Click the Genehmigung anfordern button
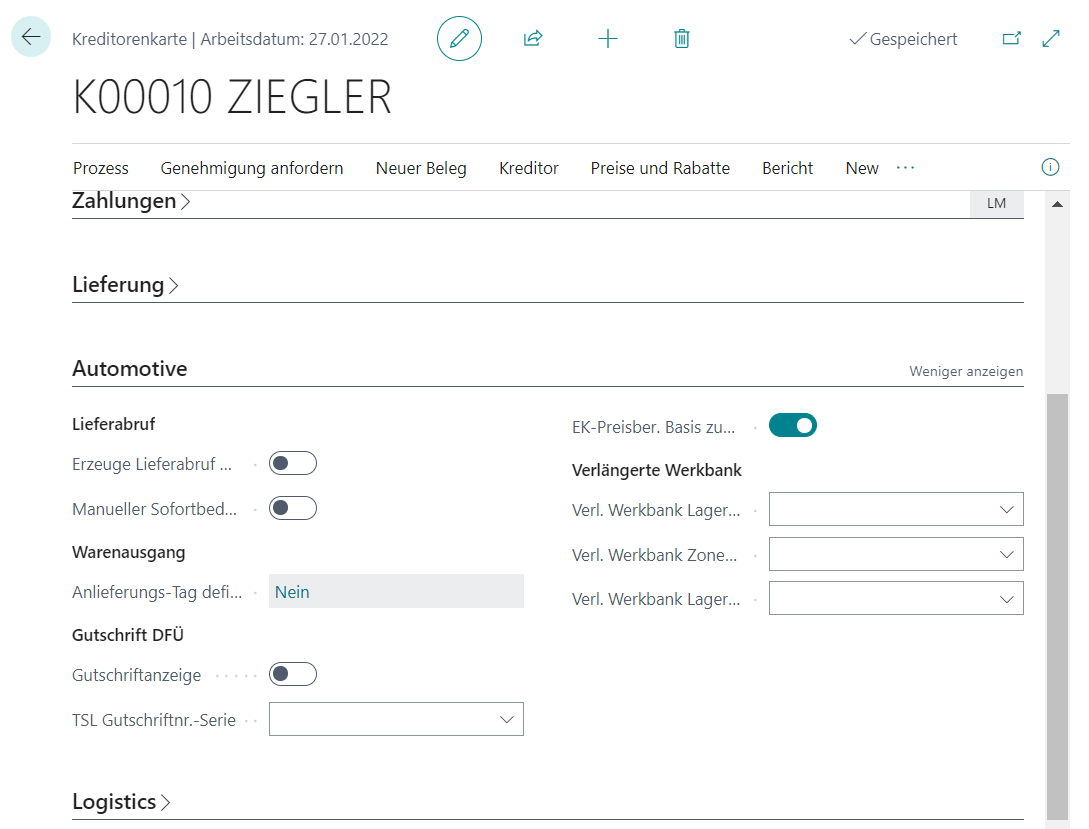This screenshot has height=829, width=1089. [252, 168]
